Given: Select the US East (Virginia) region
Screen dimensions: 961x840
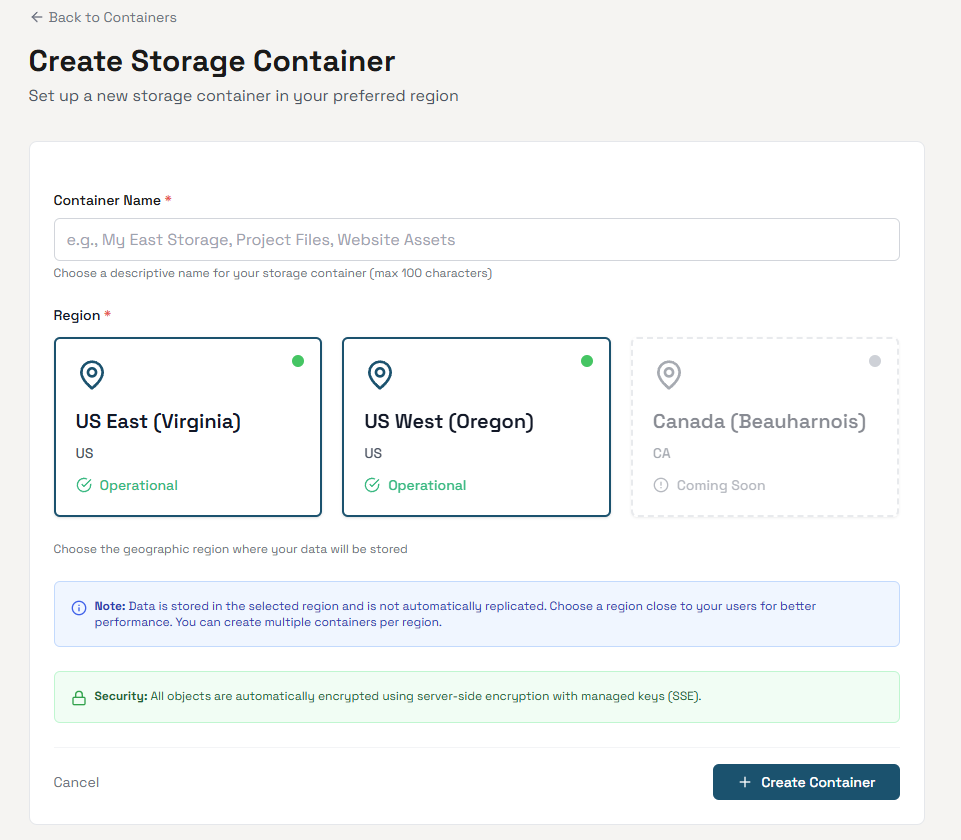Looking at the screenshot, I should pyautogui.click(x=187, y=427).
